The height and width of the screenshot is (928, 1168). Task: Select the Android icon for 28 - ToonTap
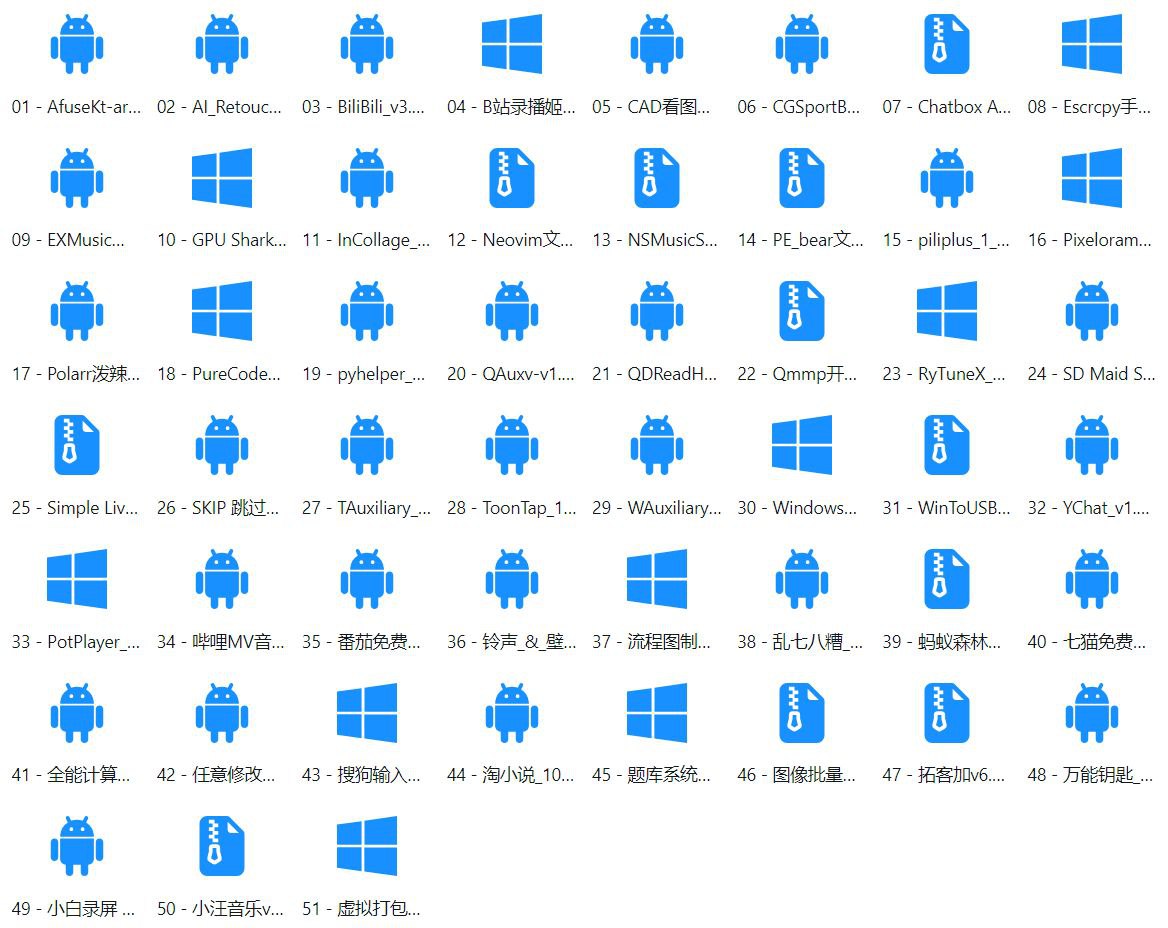pyautogui.click(x=512, y=445)
